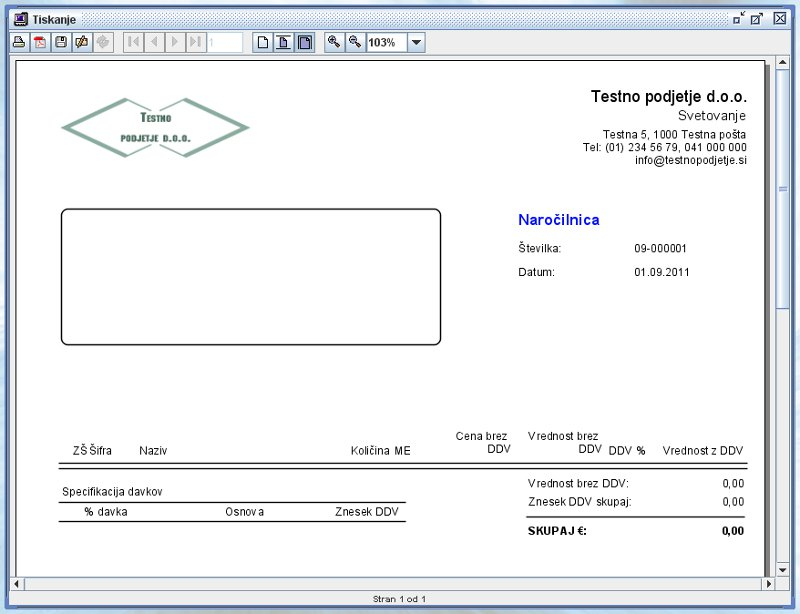This screenshot has height=614, width=800.
Task: Click the vertical scrollbar down arrow
Action: coord(783,567)
